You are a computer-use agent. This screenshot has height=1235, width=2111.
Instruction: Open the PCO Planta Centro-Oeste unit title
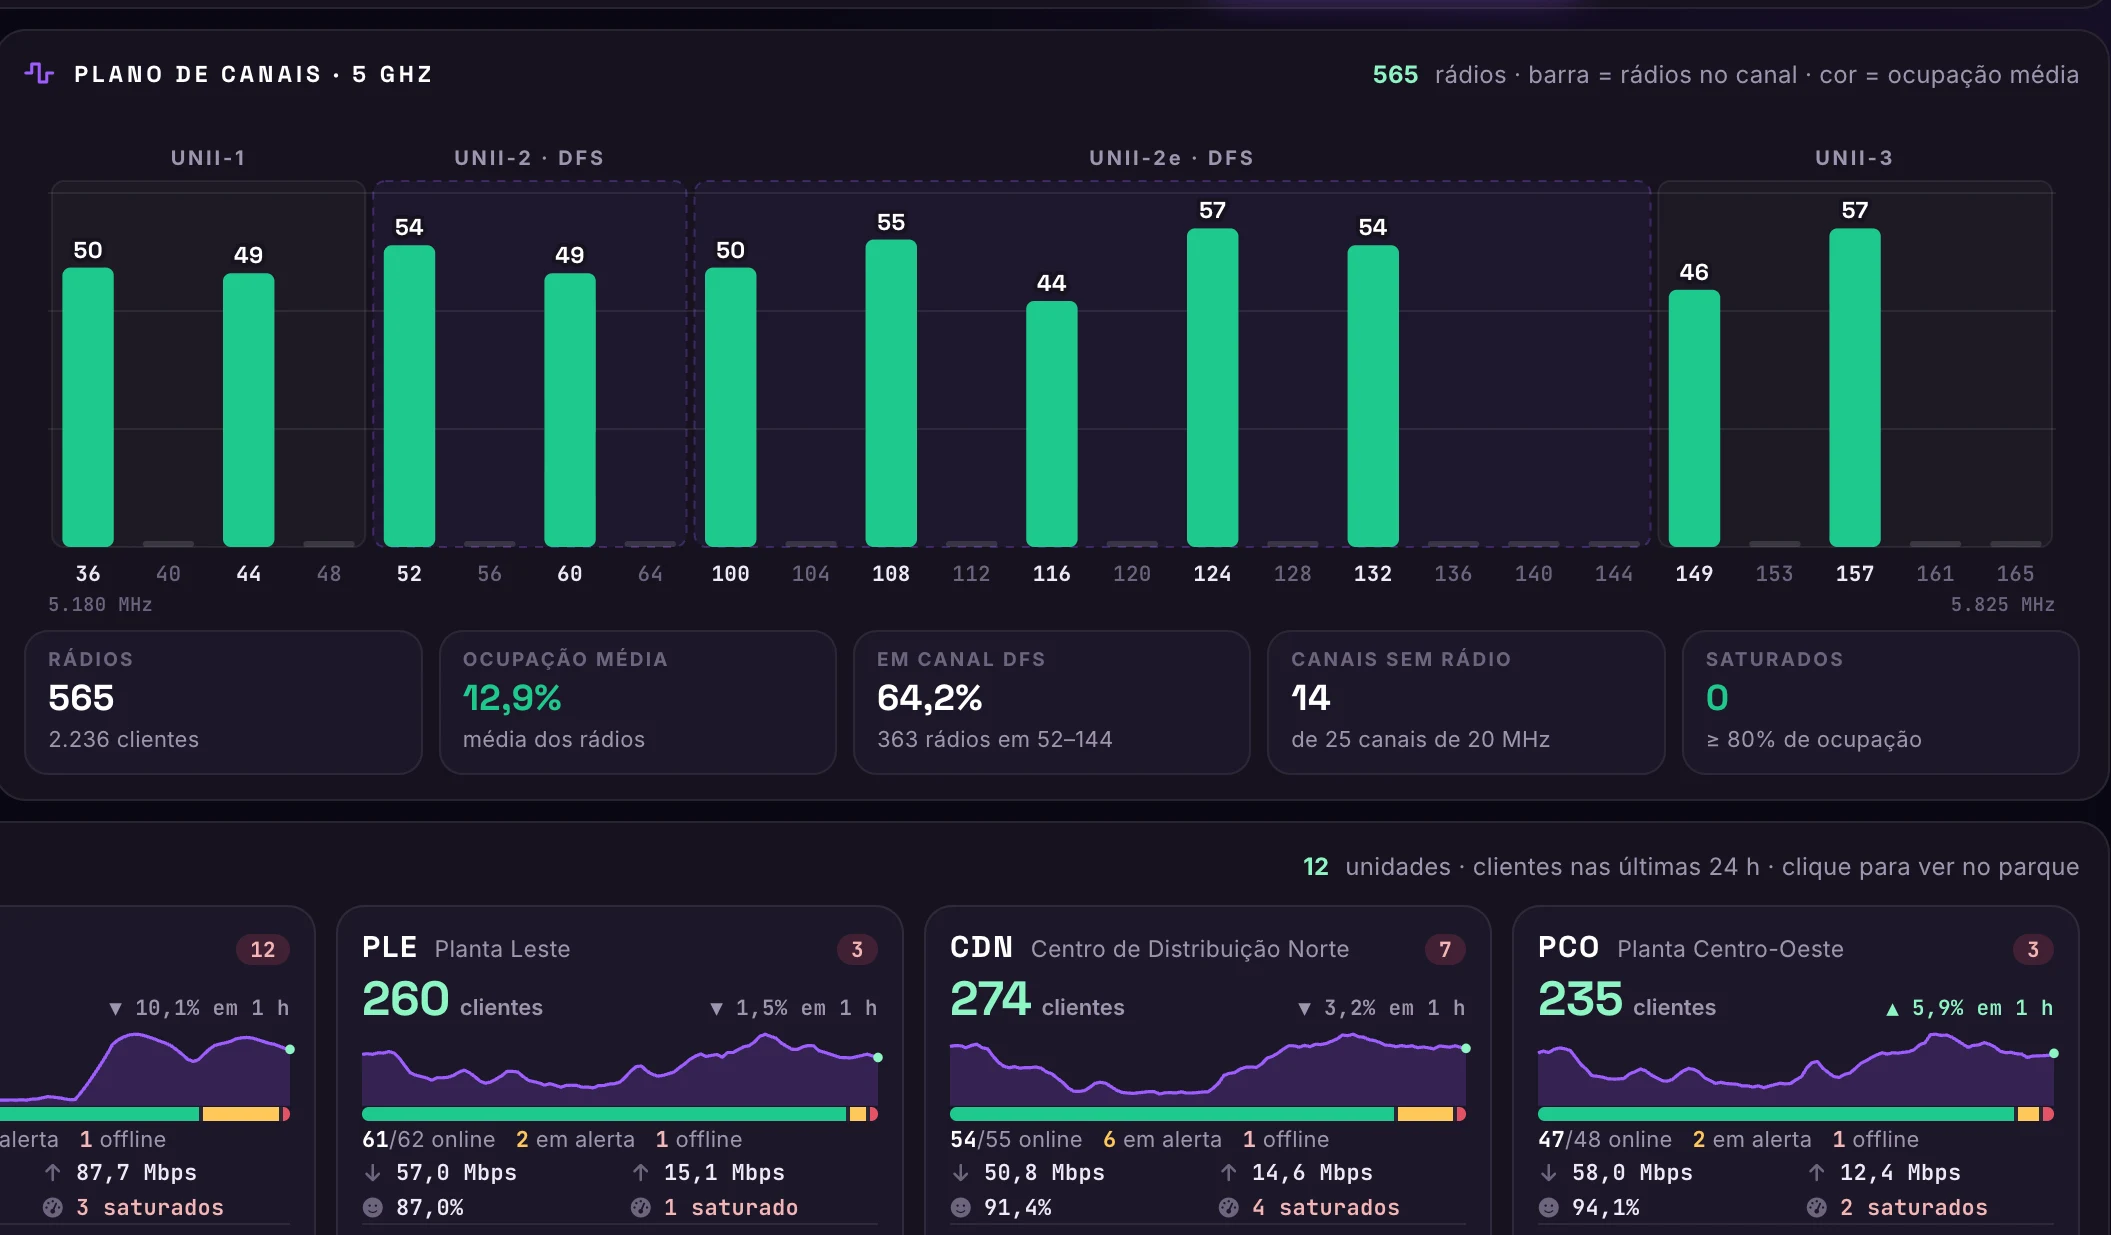(1691, 948)
